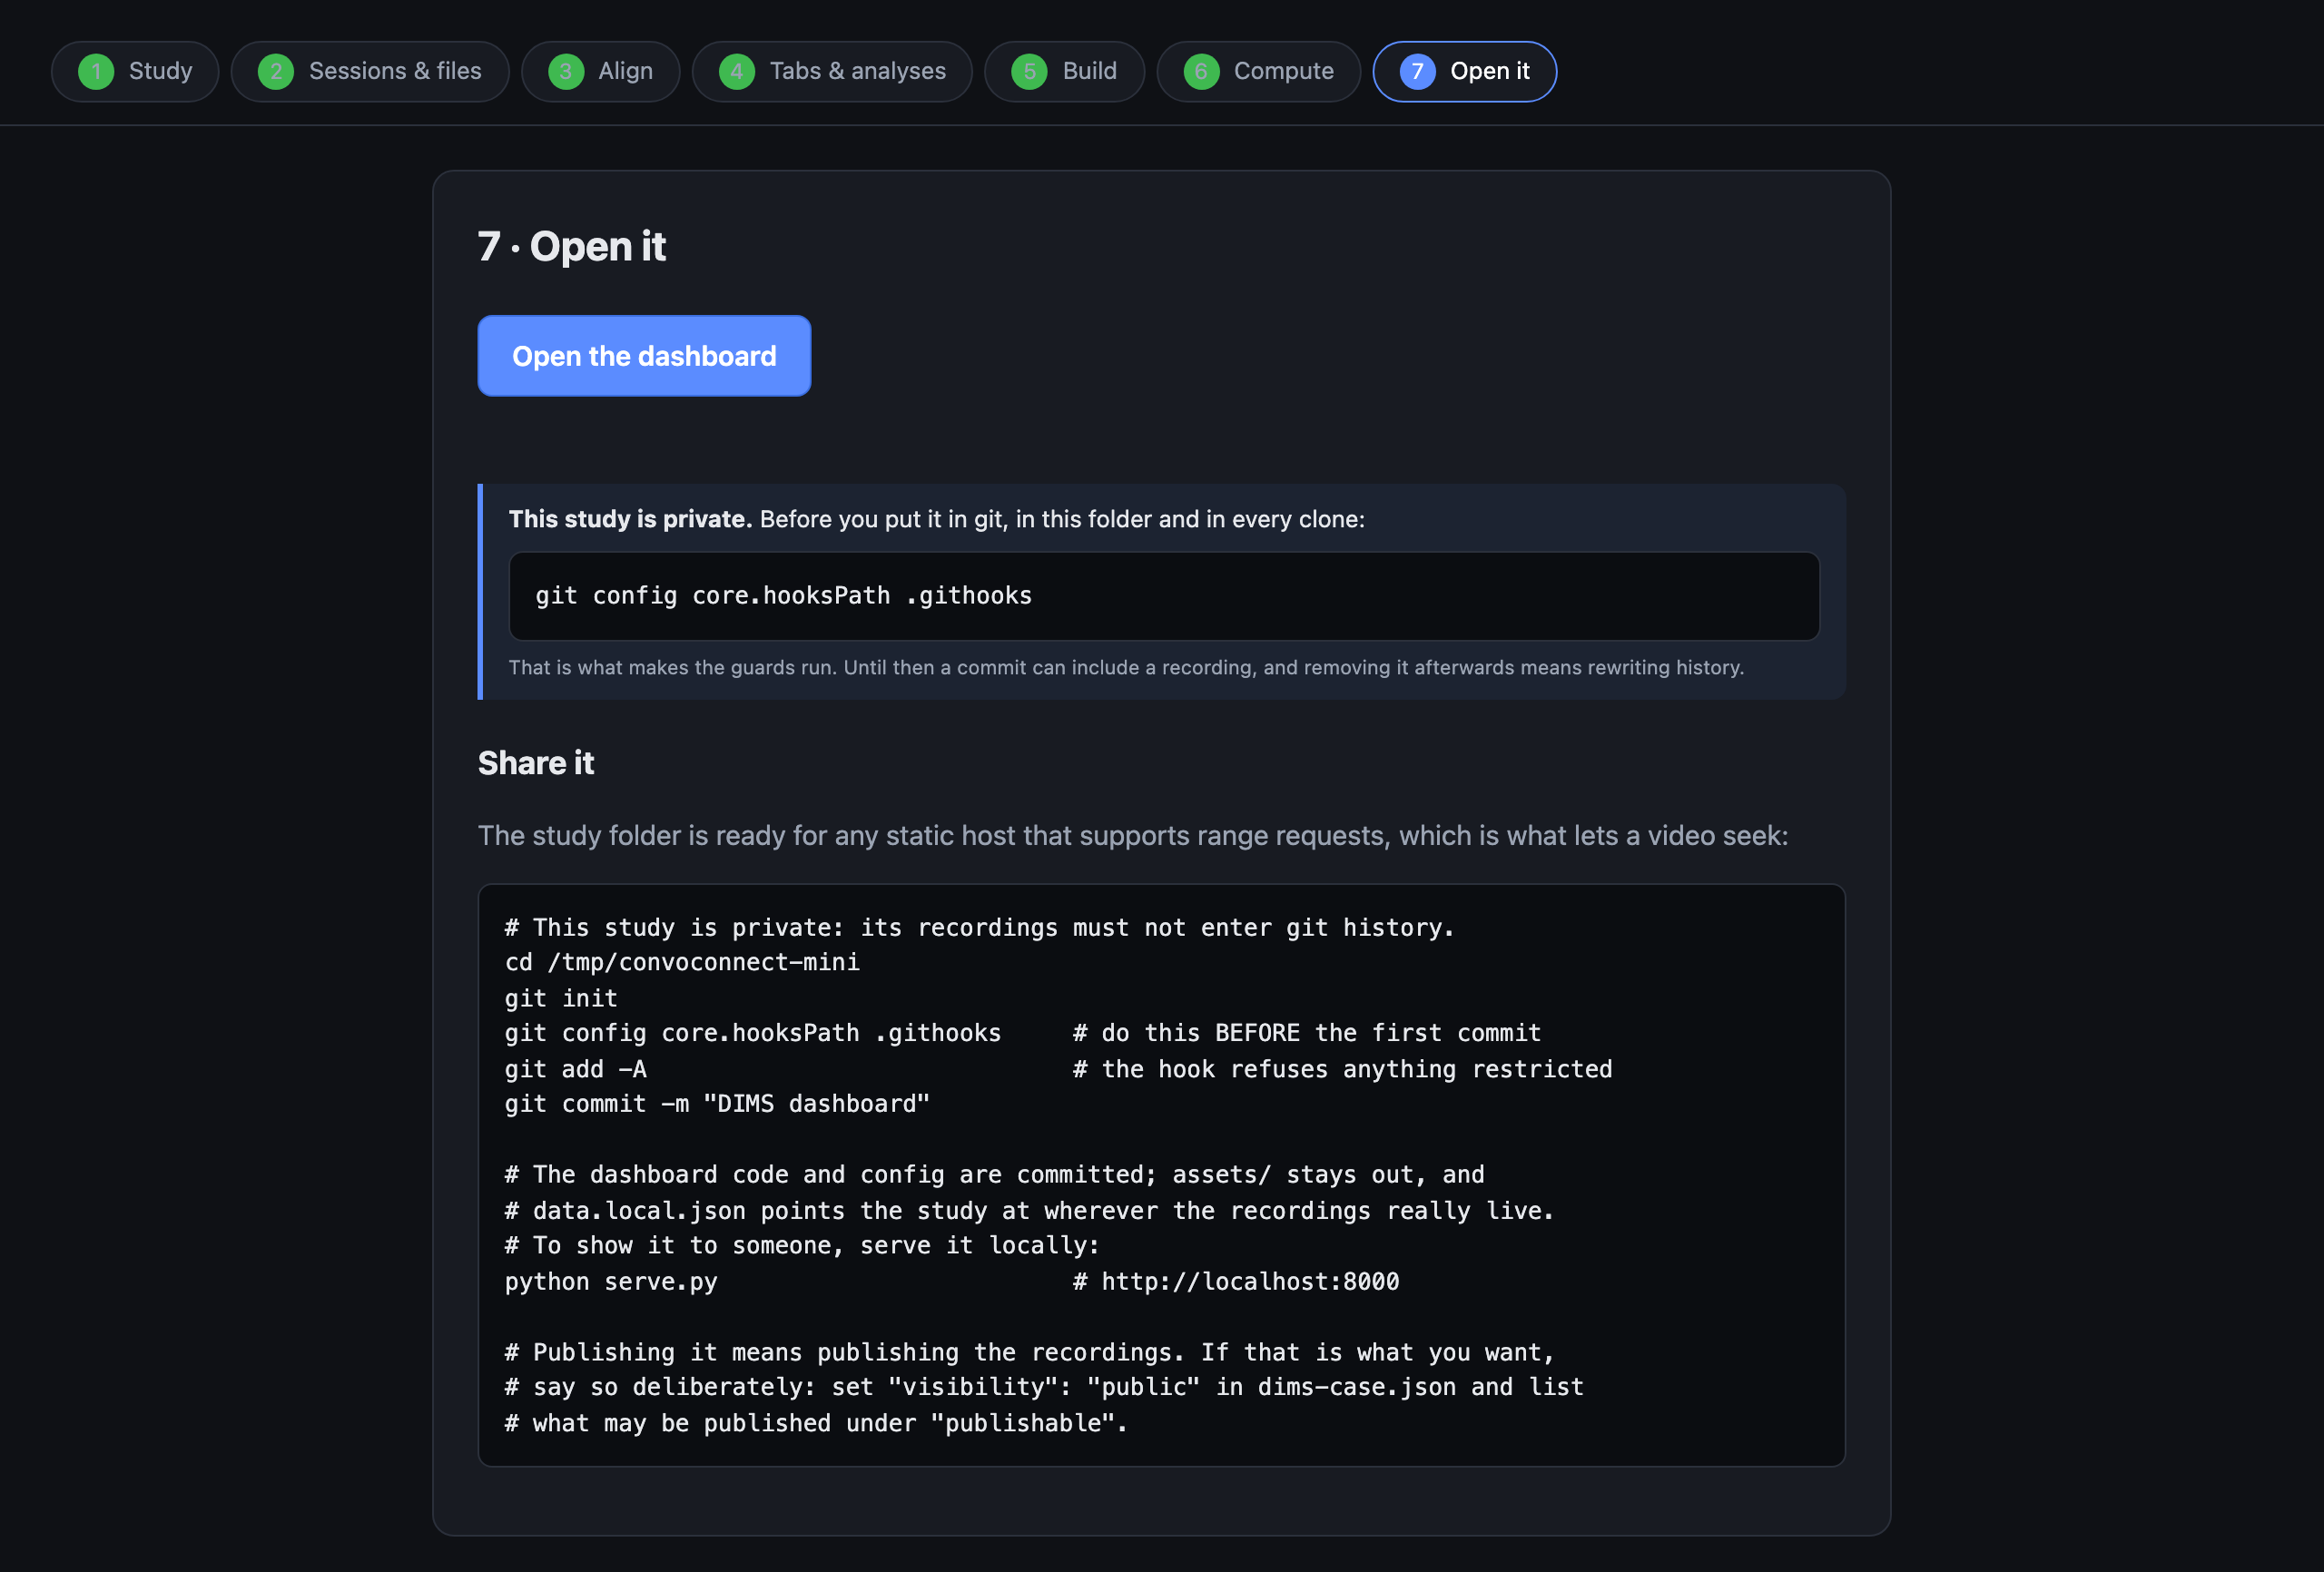The image size is (2324, 1572).
Task: Click the 'python serve.py' line
Action: coord(611,1282)
